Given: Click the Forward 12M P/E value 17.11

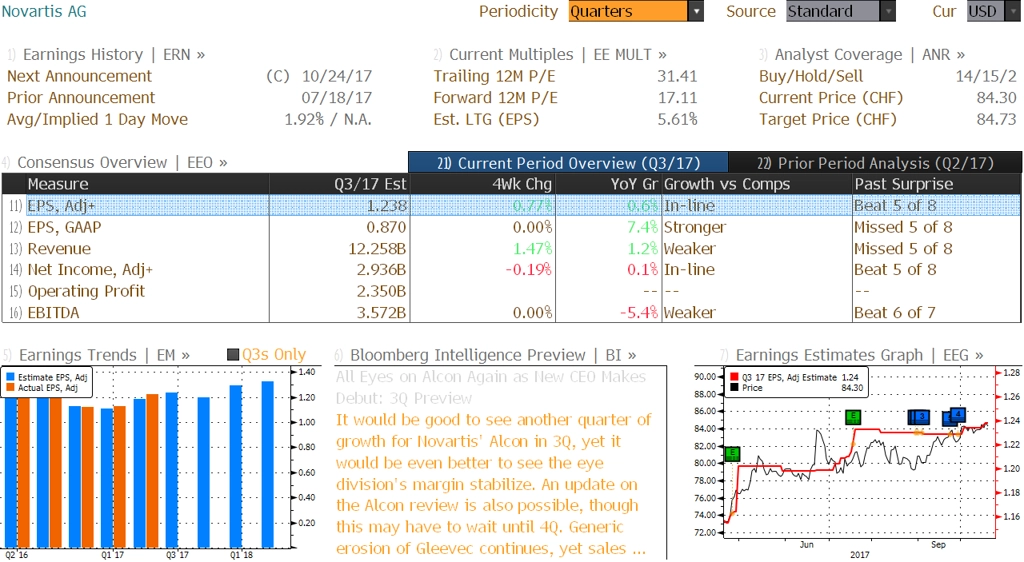Looking at the screenshot, I should pos(677,97).
